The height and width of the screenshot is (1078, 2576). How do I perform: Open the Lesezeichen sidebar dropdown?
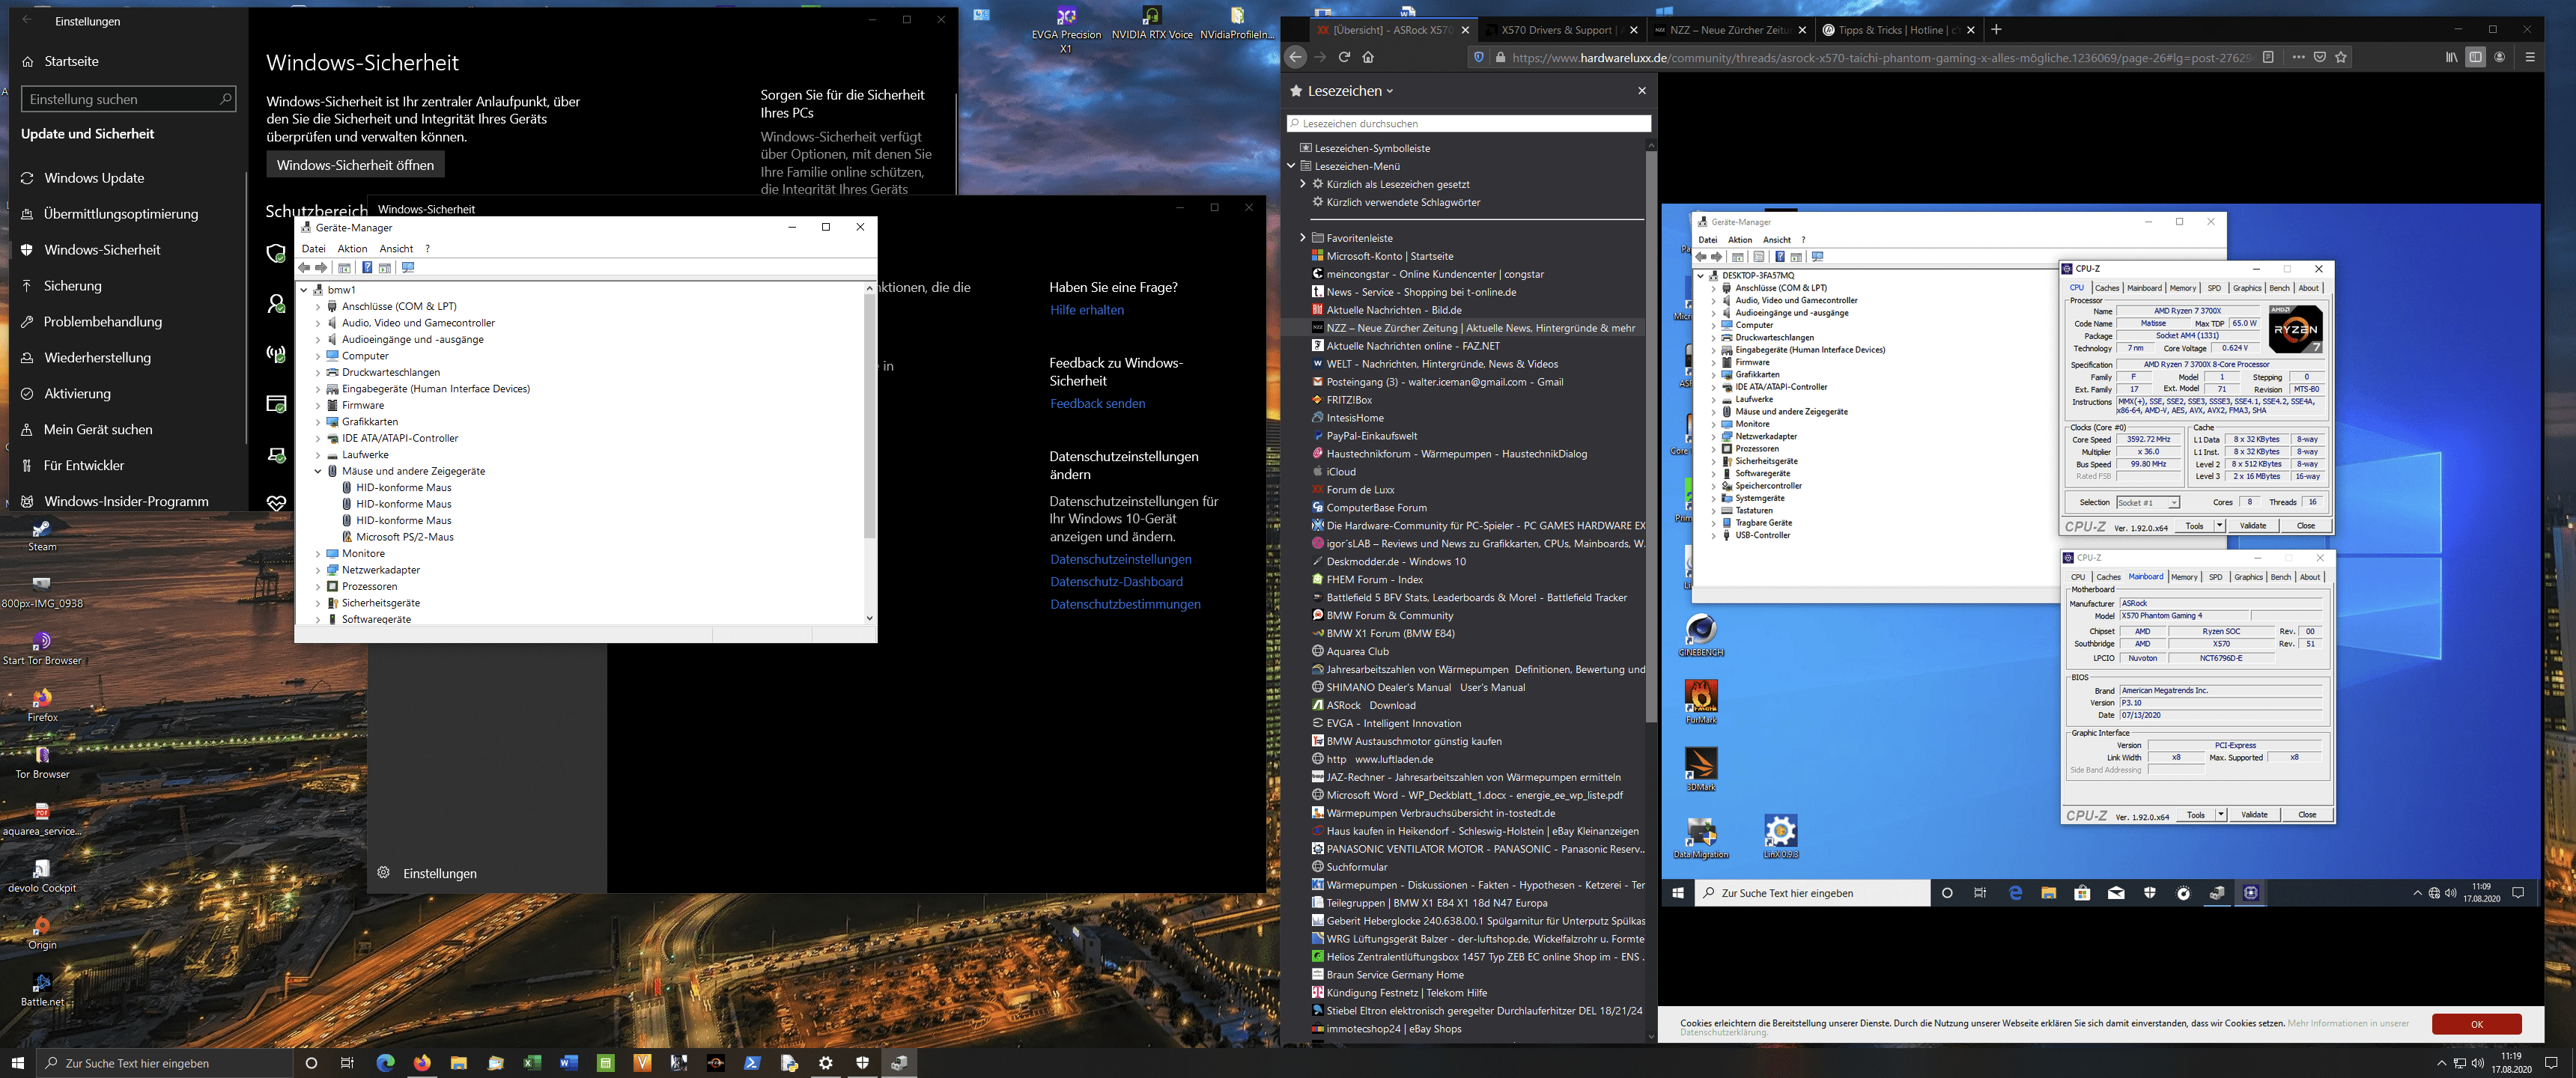point(1350,91)
